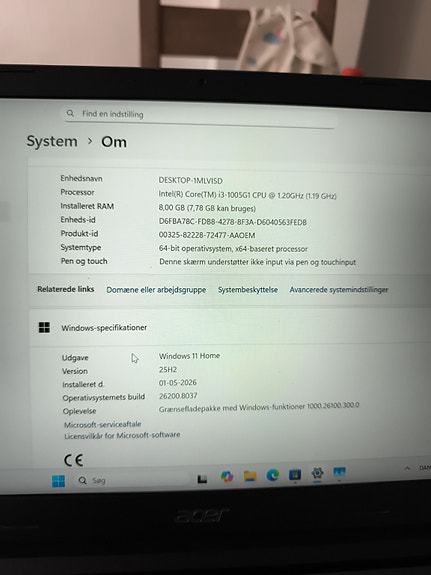This screenshot has width=431, height=575.
Task: Open 'Licensvilkår for Microsoft-software' link
Action: click(122, 435)
